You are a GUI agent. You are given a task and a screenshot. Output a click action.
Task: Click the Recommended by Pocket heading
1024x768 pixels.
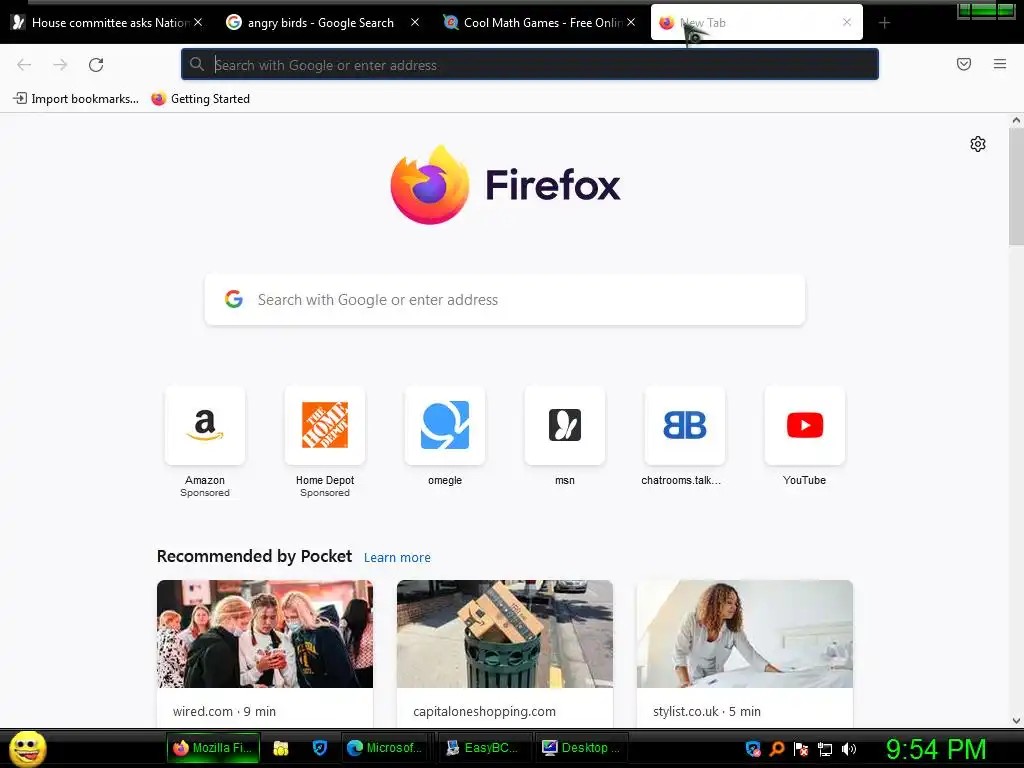click(254, 556)
